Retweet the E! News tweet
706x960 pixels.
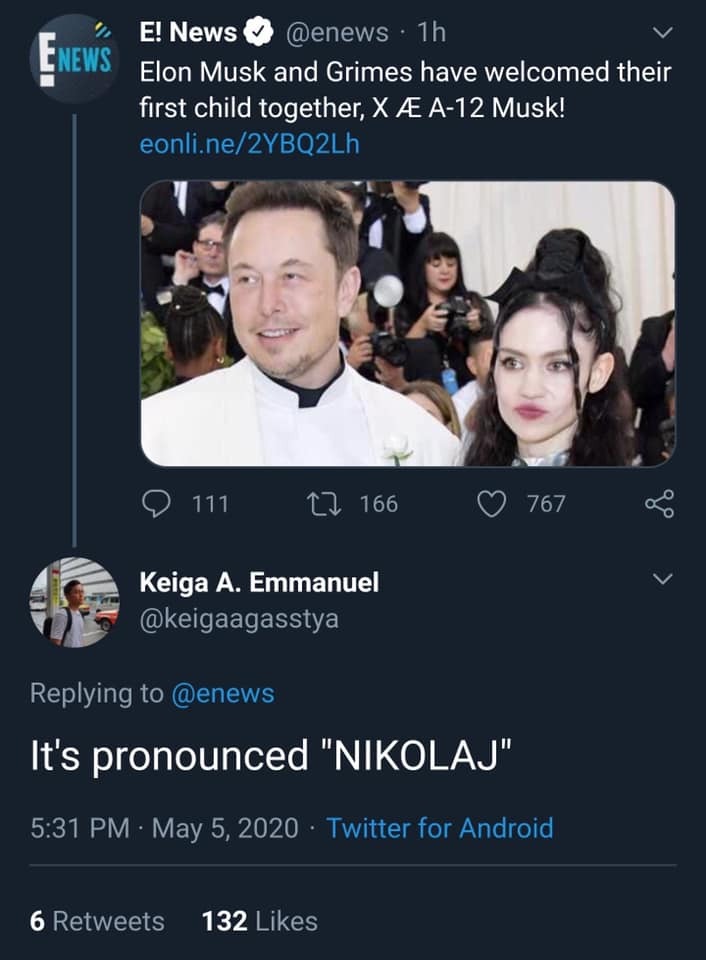[335, 503]
